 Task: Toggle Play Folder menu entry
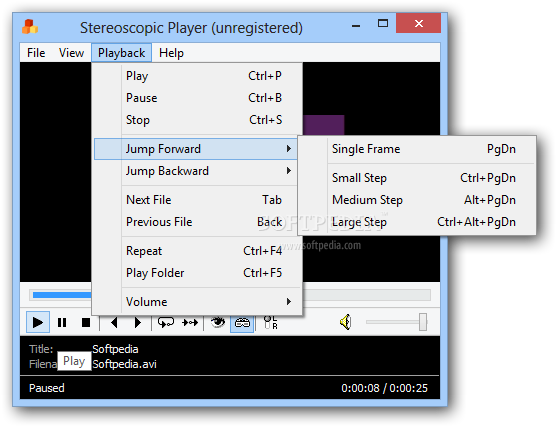pyautogui.click(x=196, y=273)
